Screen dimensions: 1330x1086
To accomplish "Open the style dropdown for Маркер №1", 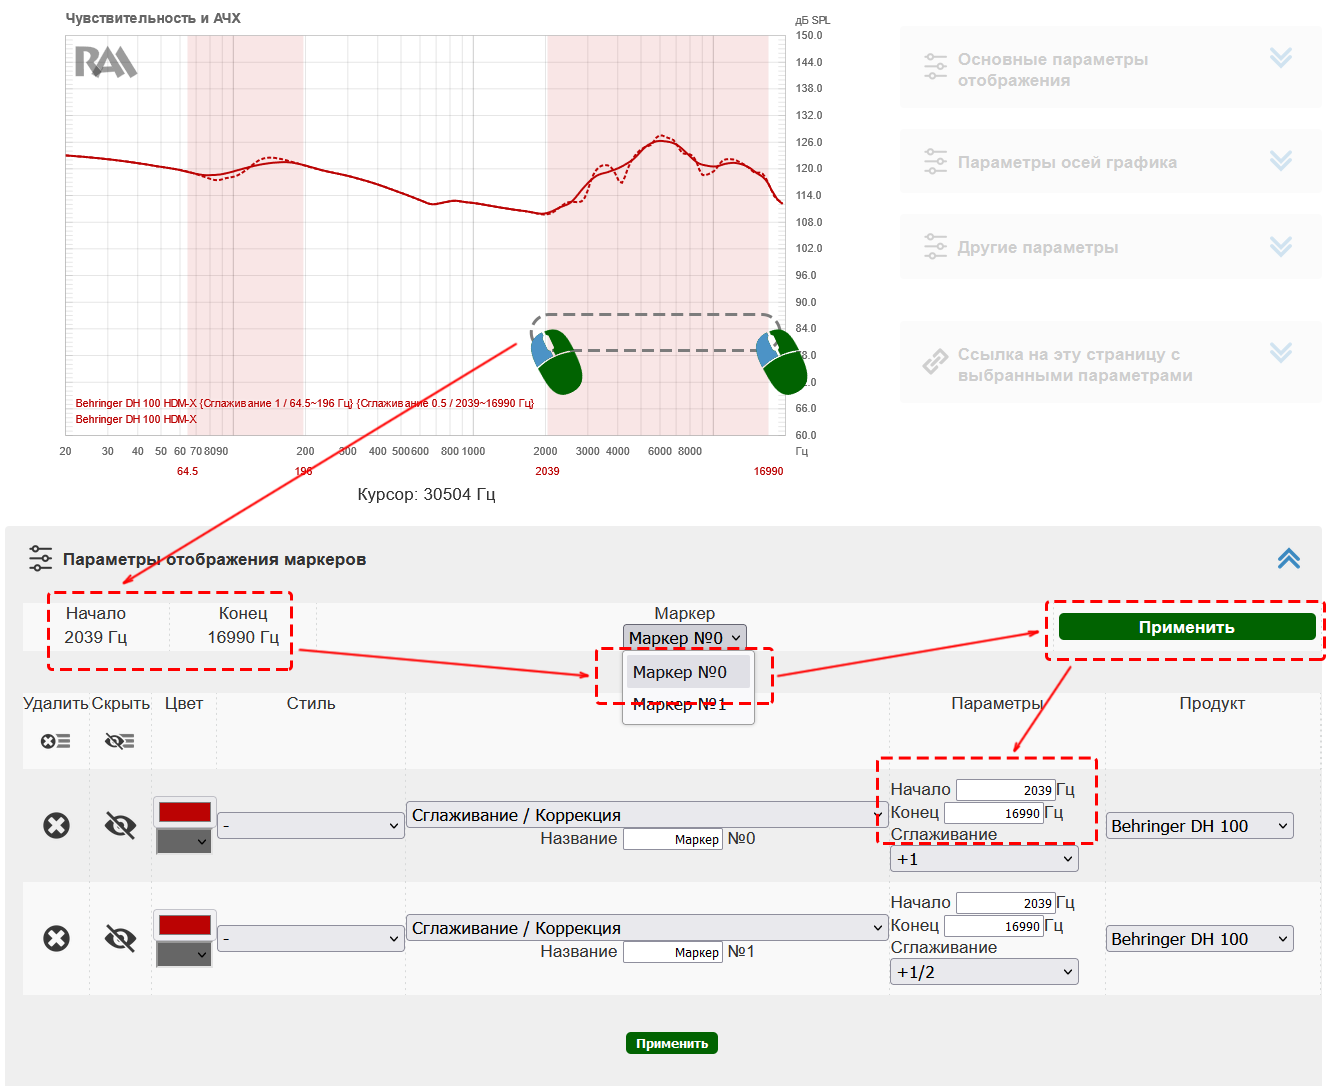I will click(x=311, y=939).
